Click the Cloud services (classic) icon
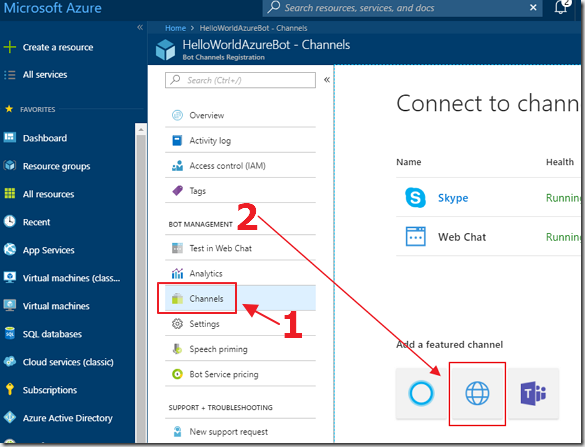The width and height of the screenshot is (585, 447). [x=10, y=362]
